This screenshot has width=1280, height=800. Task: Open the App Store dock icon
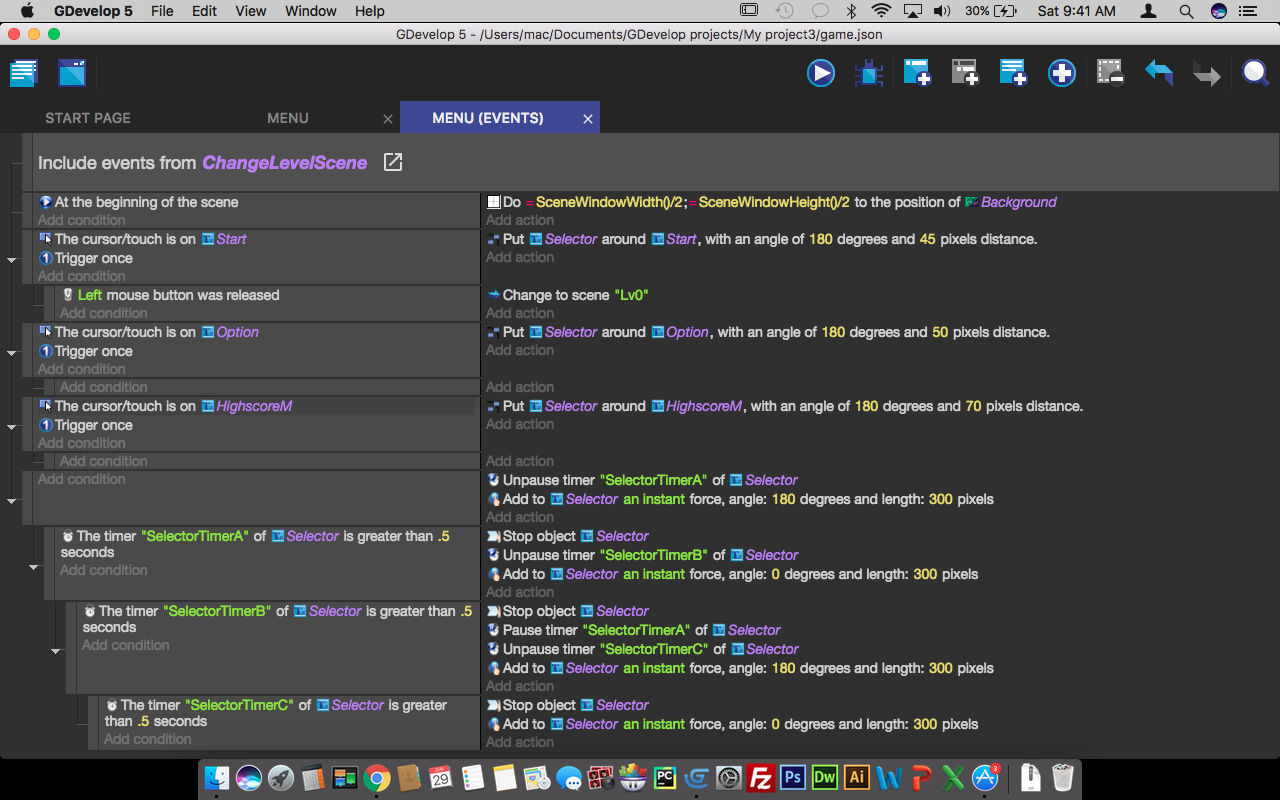[x=986, y=778]
